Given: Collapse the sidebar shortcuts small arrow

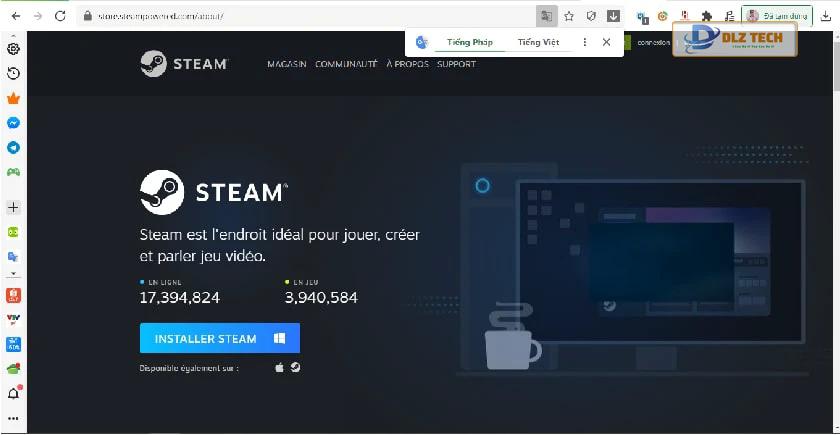Looking at the screenshot, I should tap(13, 274).
